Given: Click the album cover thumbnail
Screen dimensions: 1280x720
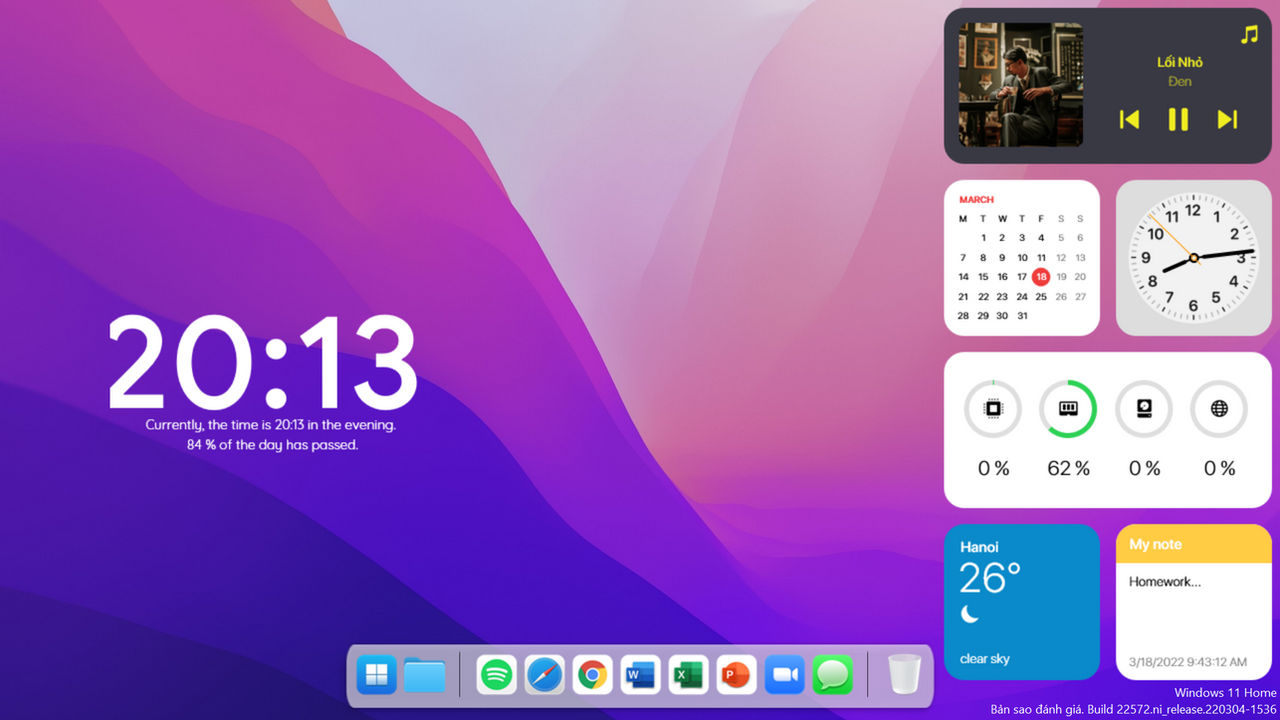Looking at the screenshot, I should [x=1020, y=85].
